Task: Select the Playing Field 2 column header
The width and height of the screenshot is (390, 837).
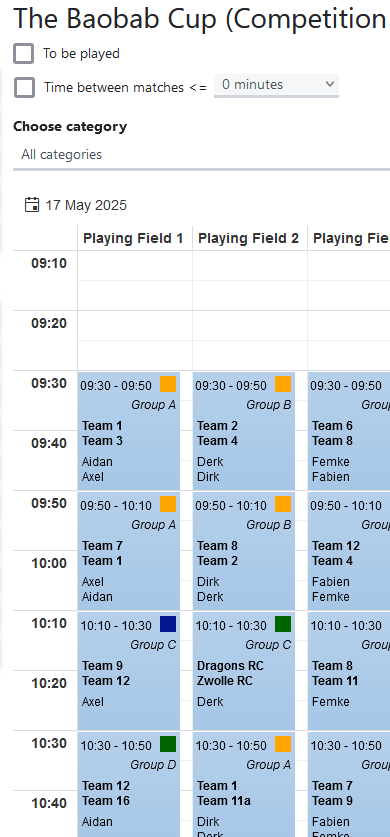Action: click(x=249, y=238)
